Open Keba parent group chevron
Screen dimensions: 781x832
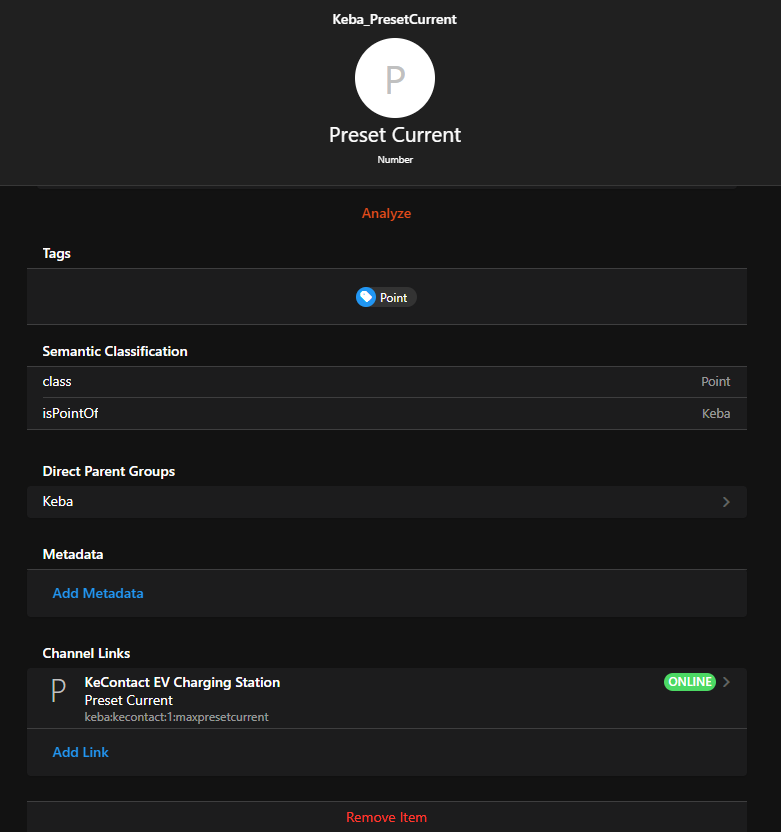click(x=726, y=502)
